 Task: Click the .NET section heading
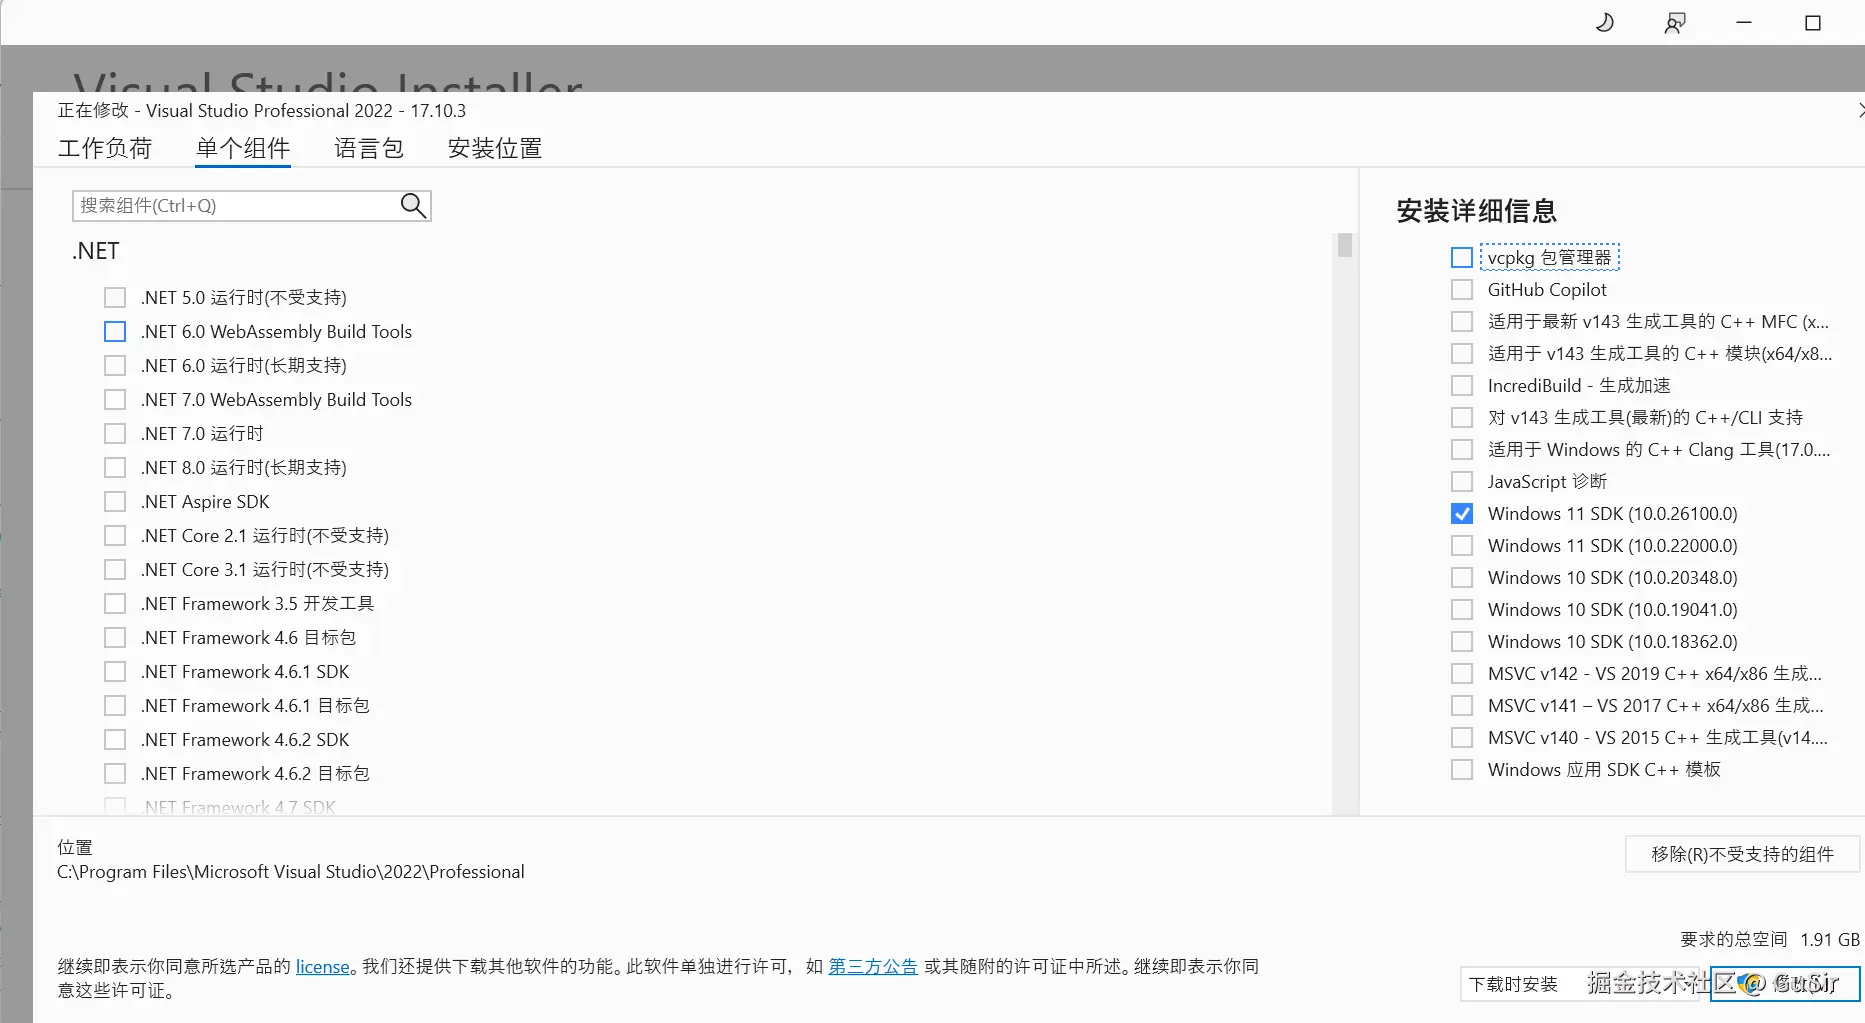pyautogui.click(x=96, y=251)
